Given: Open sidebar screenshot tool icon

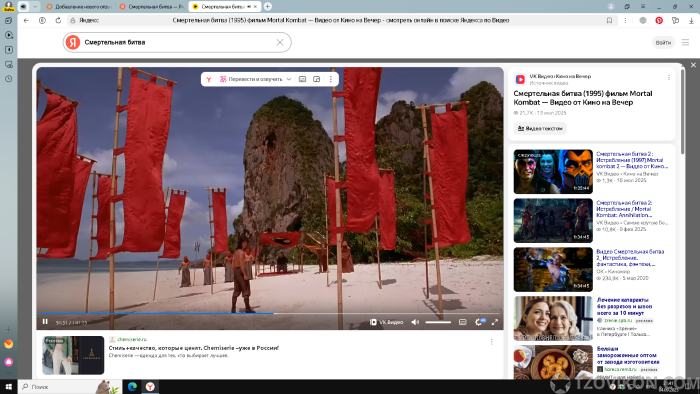Looking at the screenshot, I should coord(8,65).
